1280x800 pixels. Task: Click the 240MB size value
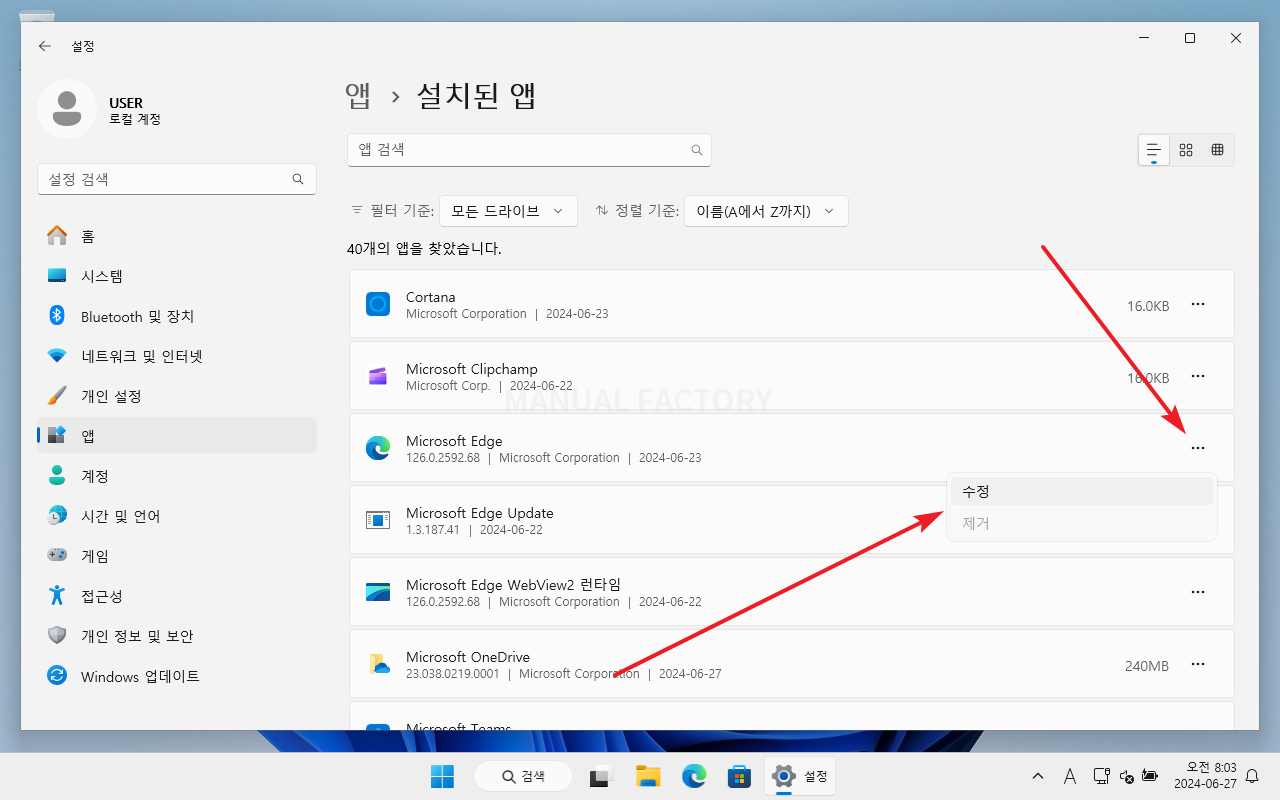[1146, 666]
